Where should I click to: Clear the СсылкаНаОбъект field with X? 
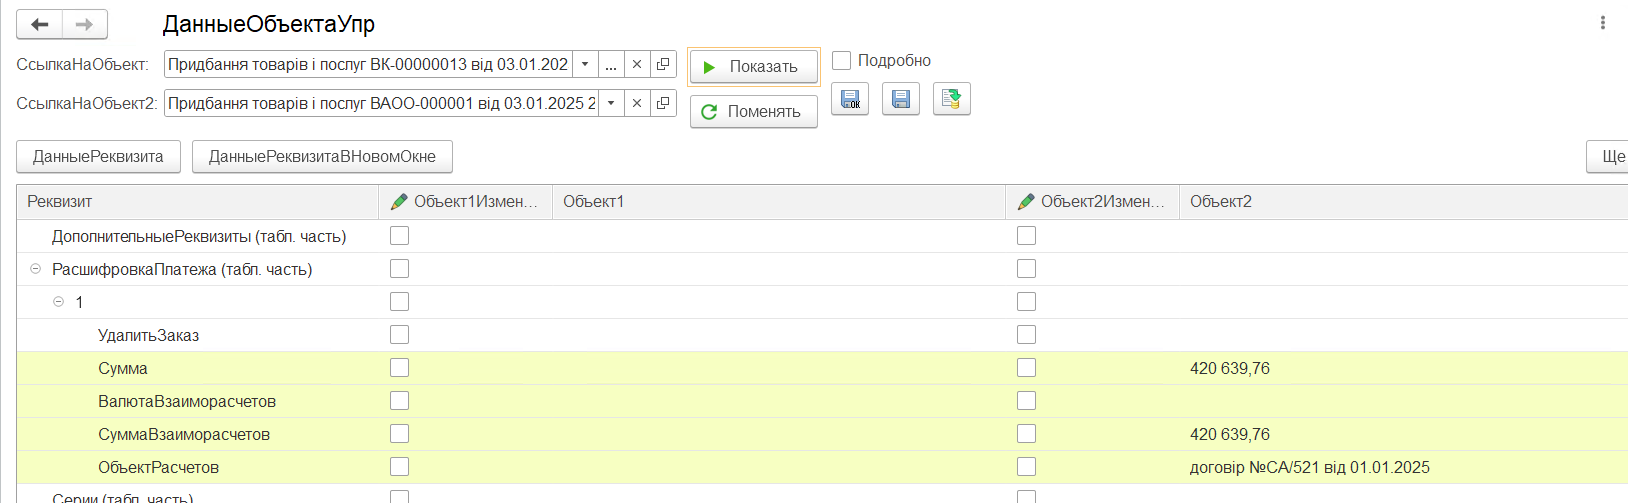(x=637, y=64)
